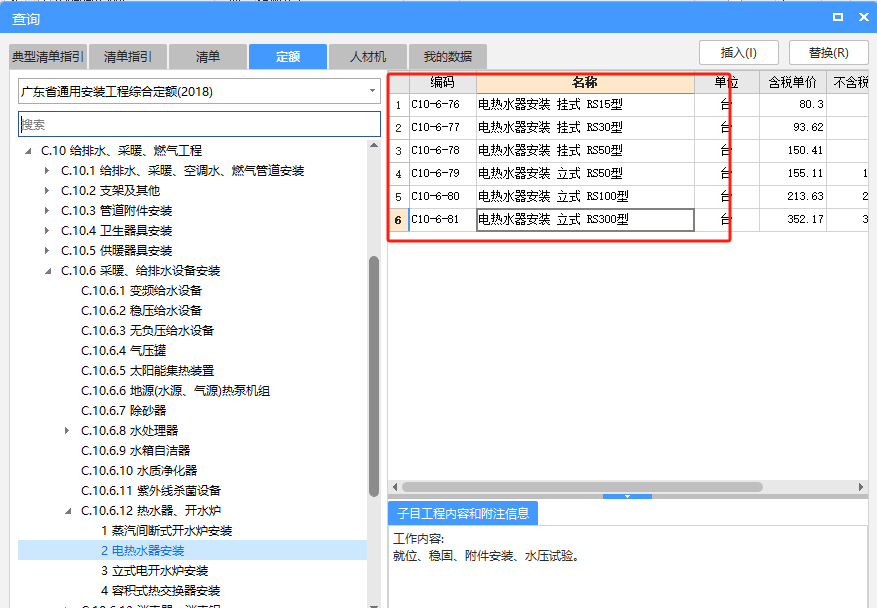The image size is (877, 608).
Task: Collapse the C.10 给排水、采暖、燃气工程 node
Action: (28, 151)
